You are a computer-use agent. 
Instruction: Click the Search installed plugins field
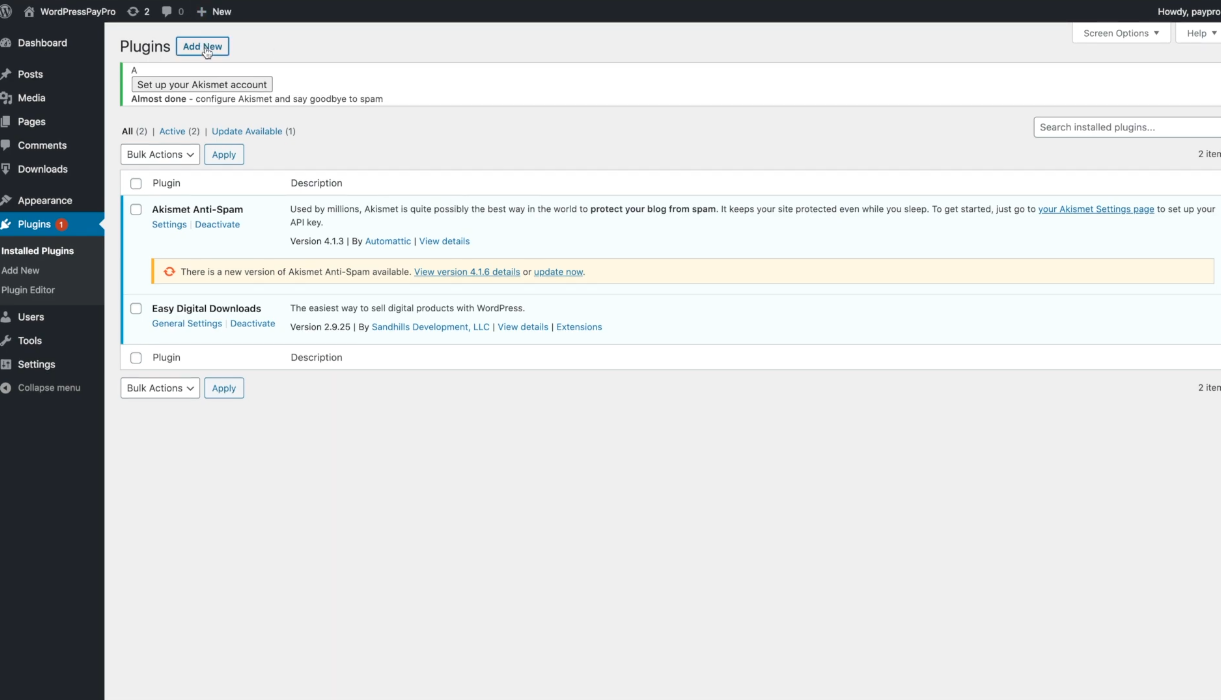[1127, 127]
